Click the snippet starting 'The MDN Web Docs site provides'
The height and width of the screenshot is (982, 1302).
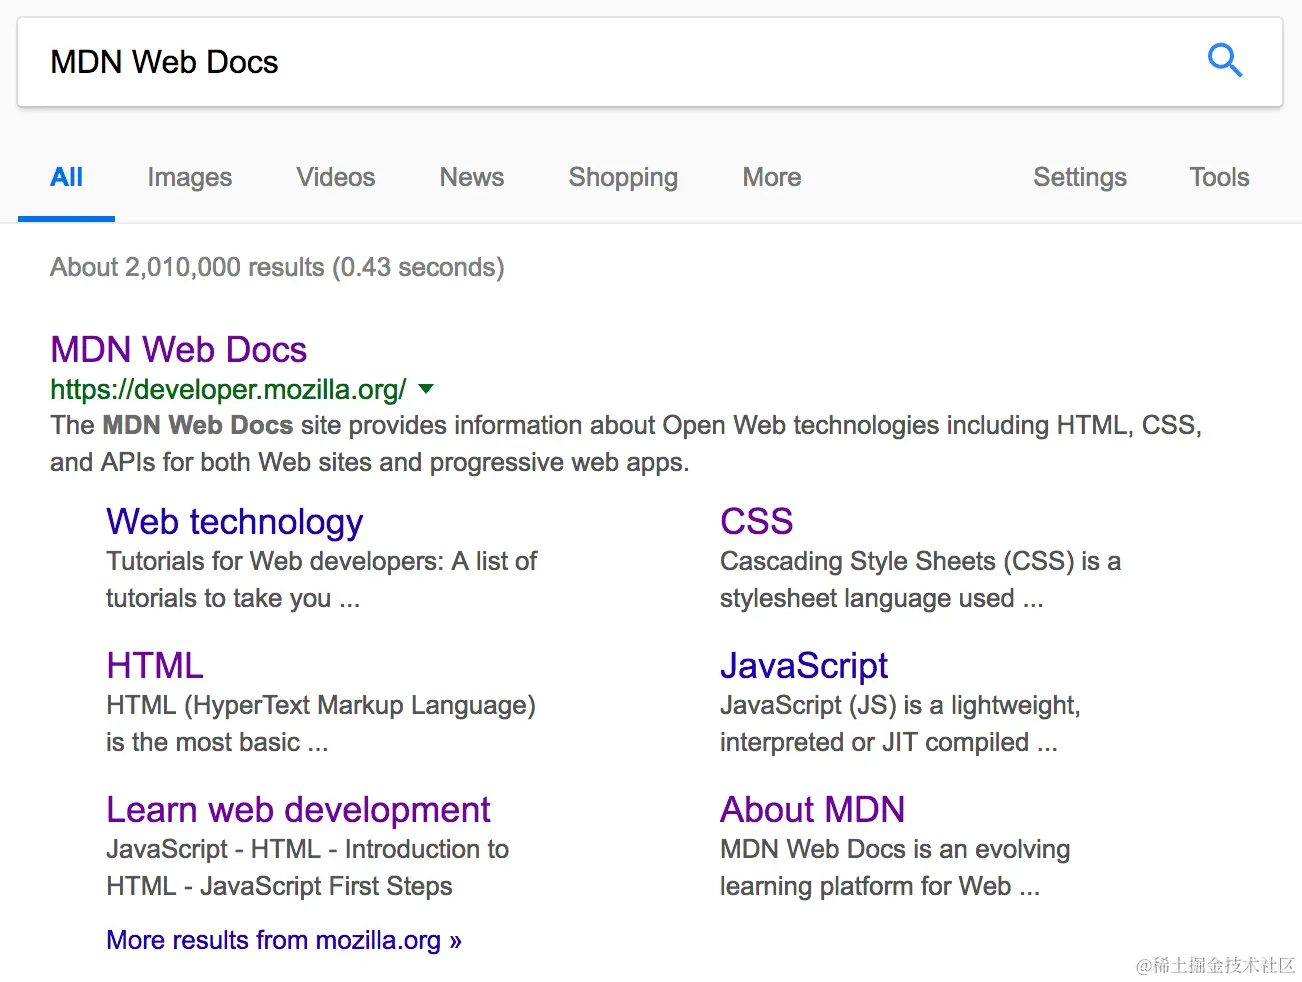click(x=626, y=443)
